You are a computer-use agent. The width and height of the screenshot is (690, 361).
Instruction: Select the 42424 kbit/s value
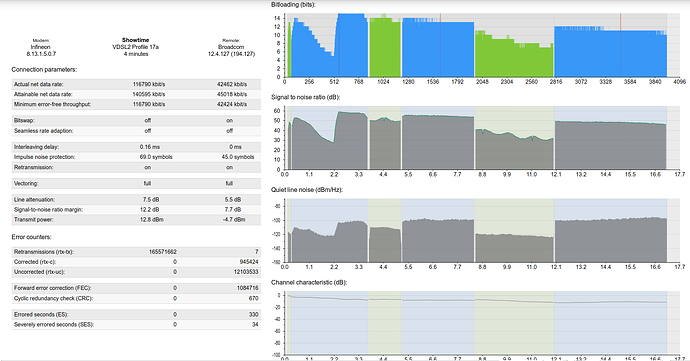232,104
